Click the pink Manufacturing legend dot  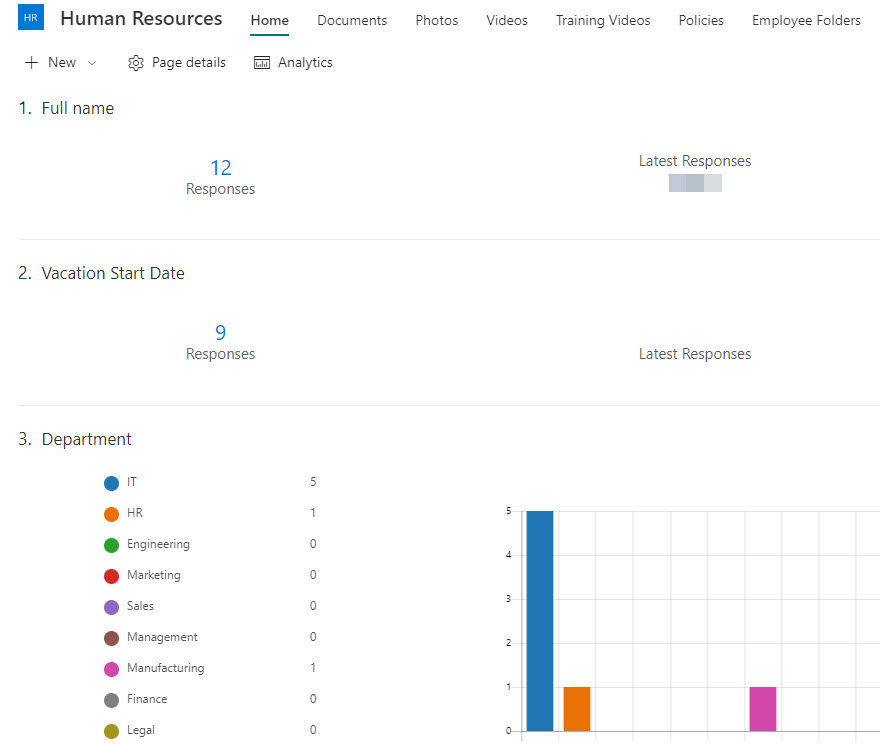[112, 668]
